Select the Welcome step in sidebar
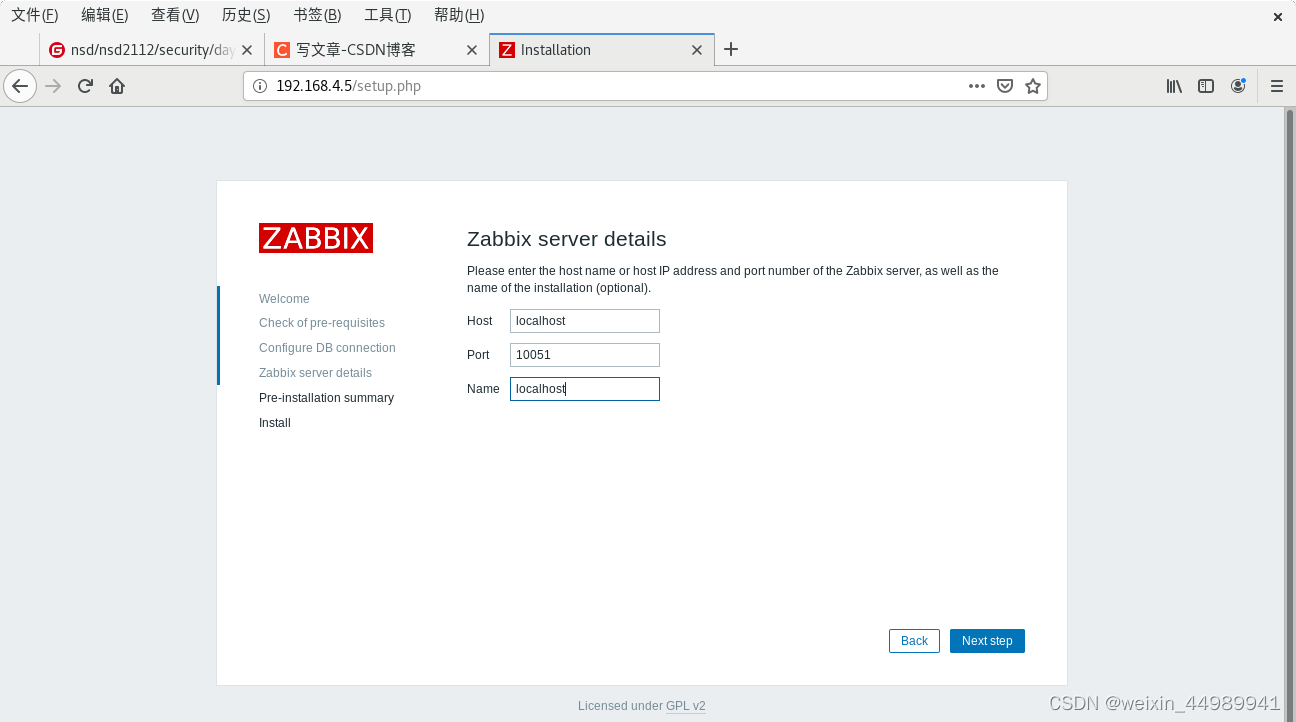This screenshot has width=1296, height=722. point(284,299)
